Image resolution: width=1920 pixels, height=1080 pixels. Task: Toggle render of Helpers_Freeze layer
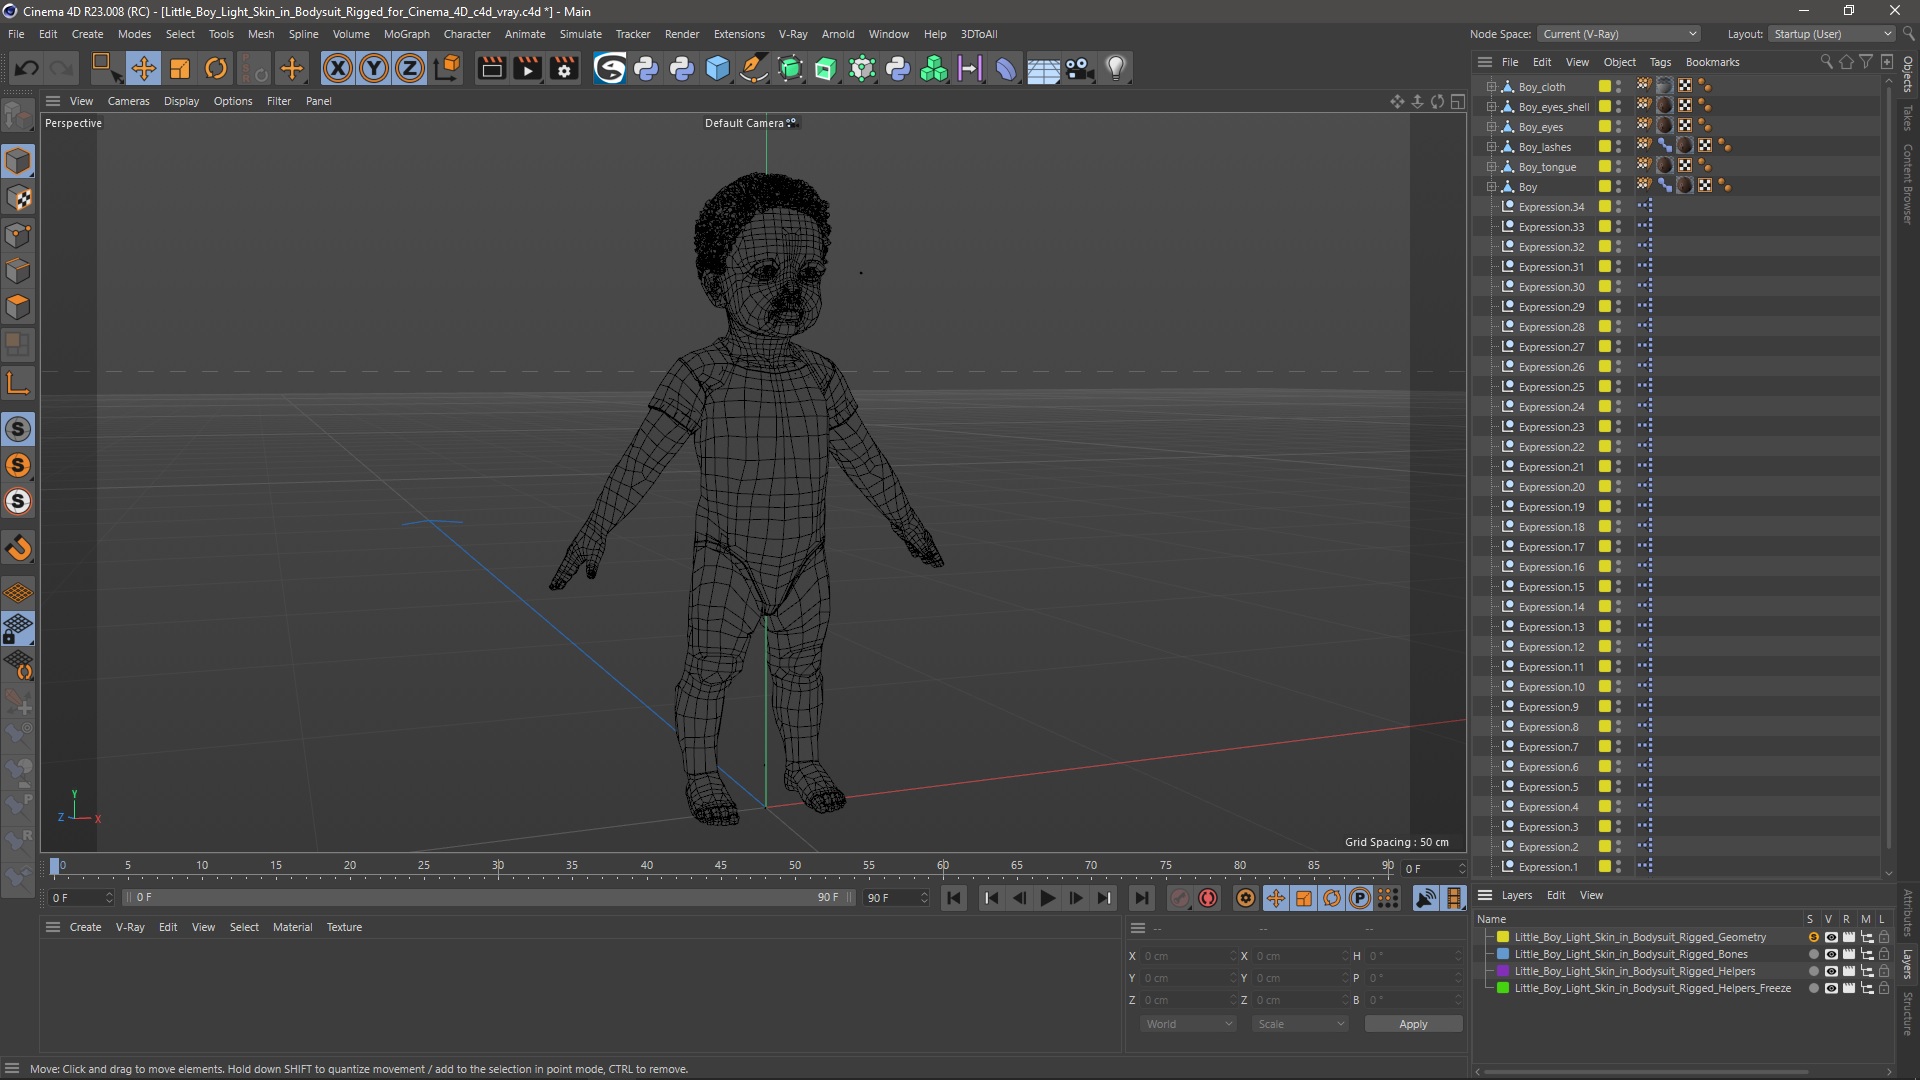click(x=1849, y=988)
